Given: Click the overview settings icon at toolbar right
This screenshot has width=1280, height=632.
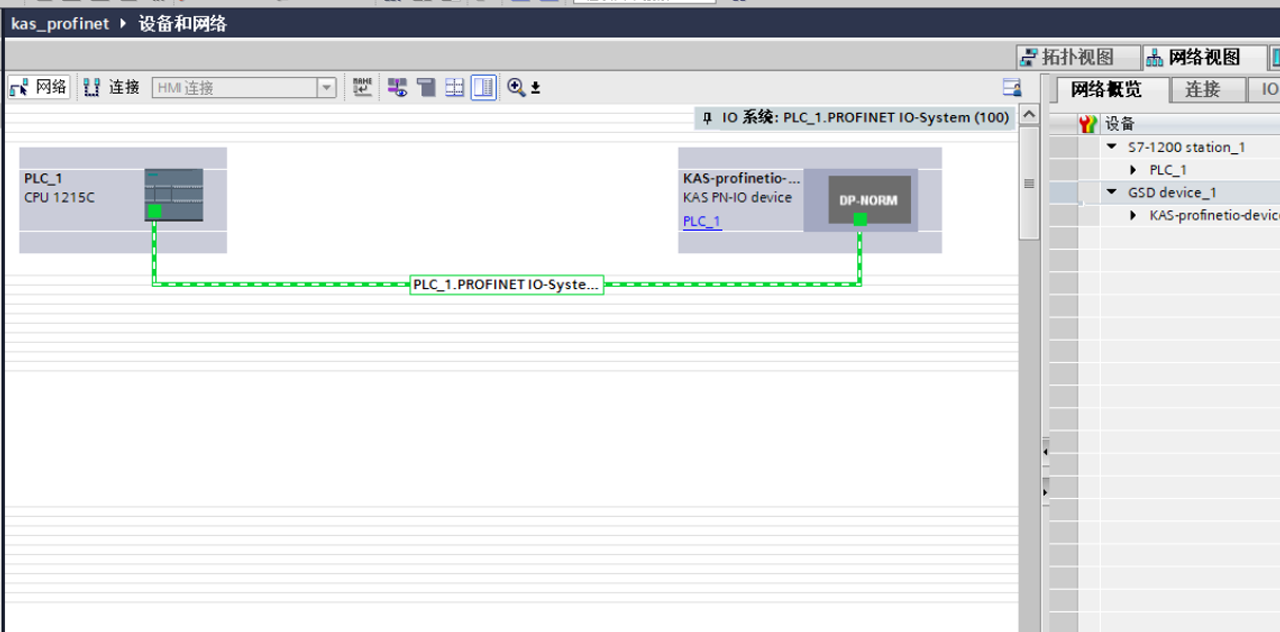Looking at the screenshot, I should (x=1012, y=88).
